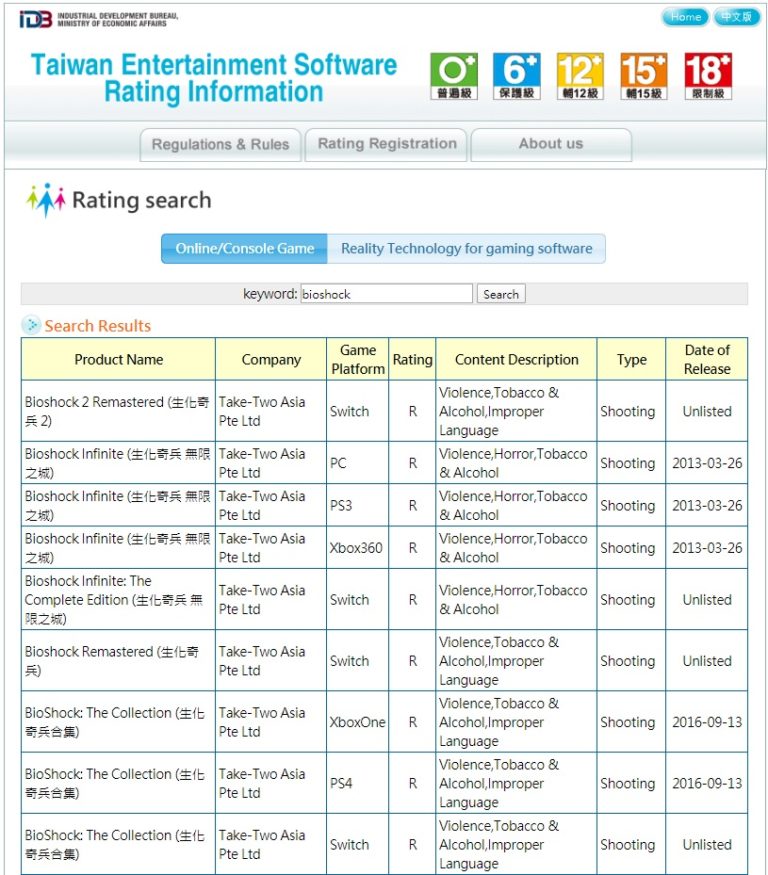Select the 0+ general rating icon
The width and height of the screenshot is (768, 875).
point(454,76)
